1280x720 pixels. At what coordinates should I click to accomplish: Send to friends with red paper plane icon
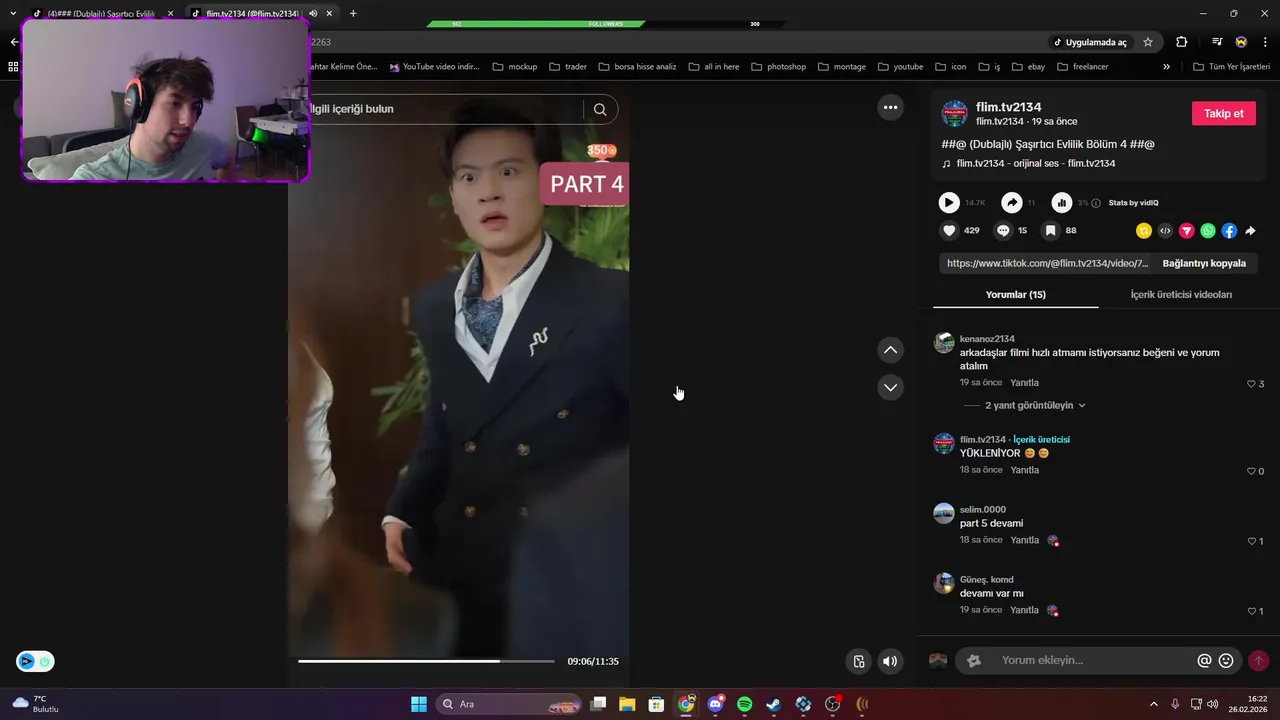tap(1187, 231)
